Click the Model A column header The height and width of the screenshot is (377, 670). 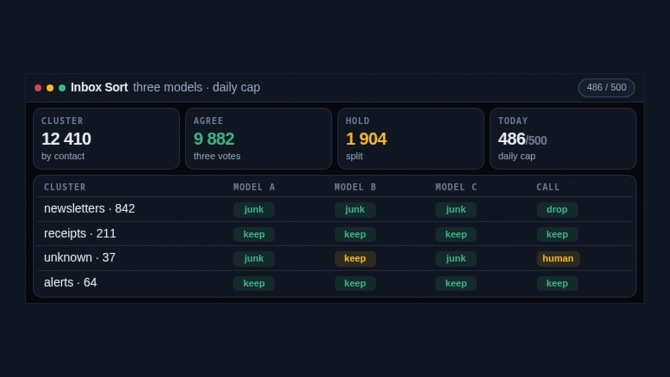click(x=254, y=187)
